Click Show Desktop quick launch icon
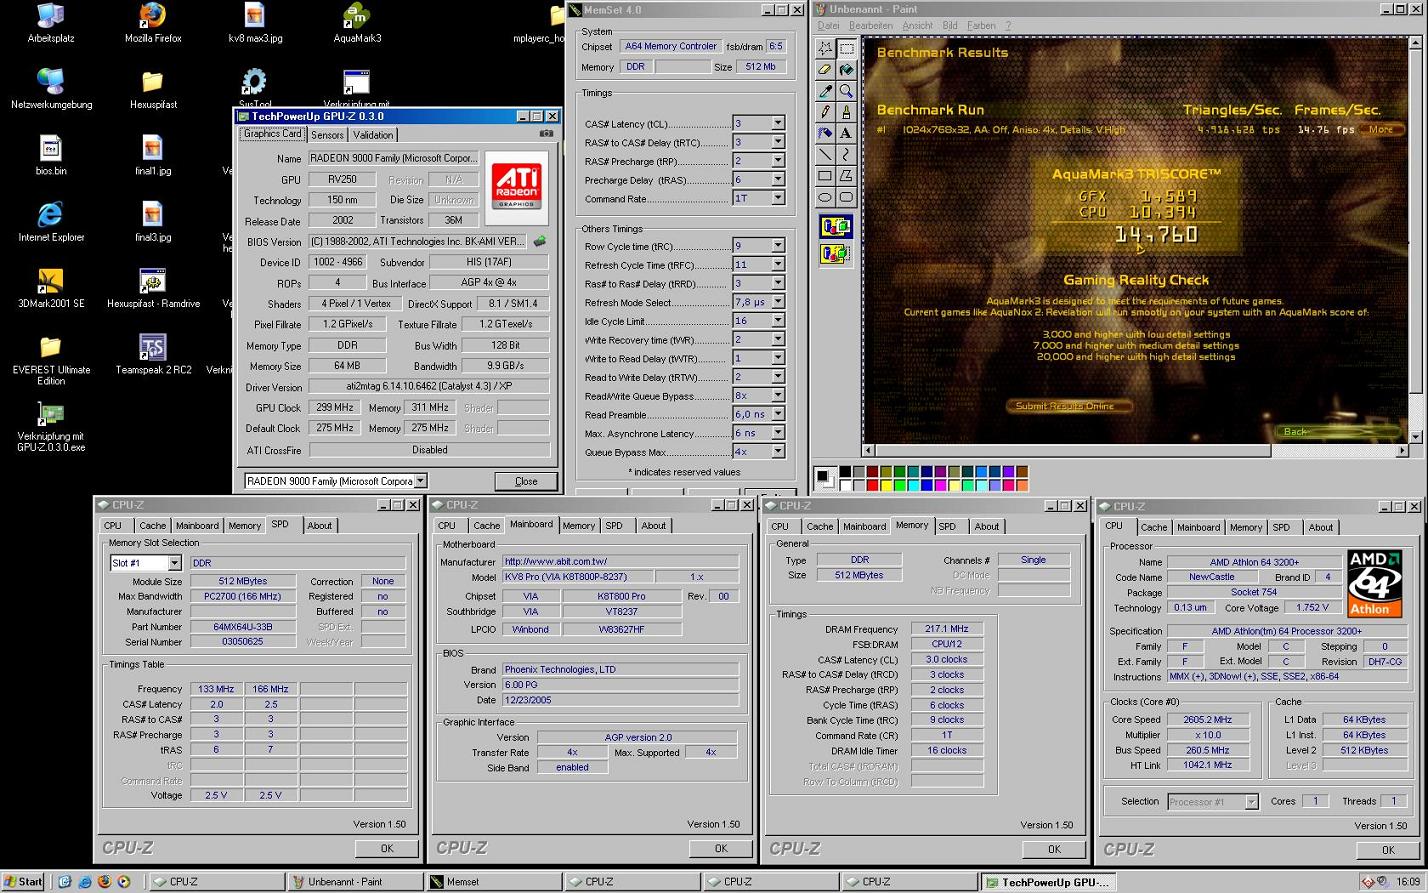 (65, 882)
